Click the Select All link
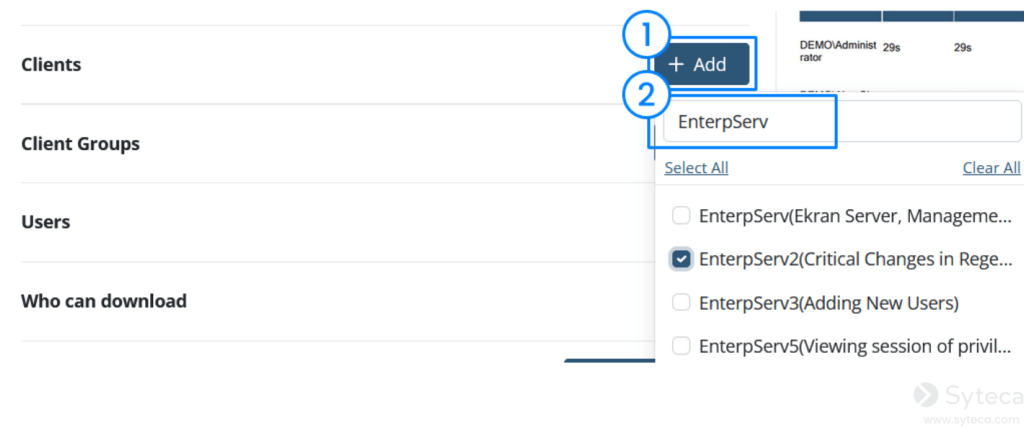Viewport: 1024px width, 447px height. pyautogui.click(x=696, y=168)
